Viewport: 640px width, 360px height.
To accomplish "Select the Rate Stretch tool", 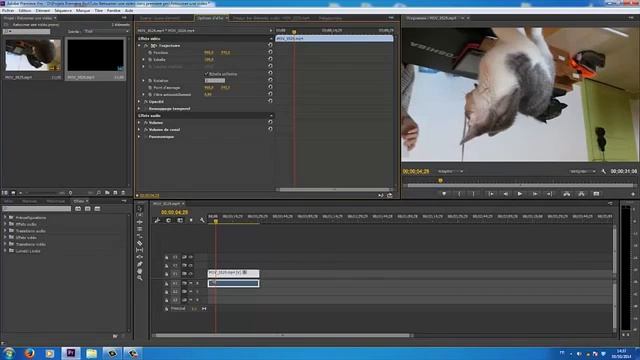I will pos(140,236).
